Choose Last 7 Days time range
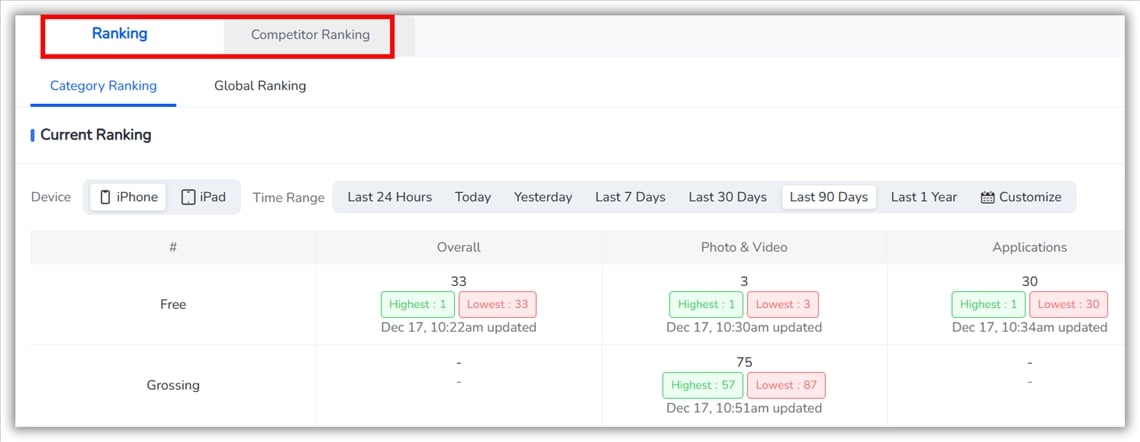The image size is (1140, 442). (630, 197)
